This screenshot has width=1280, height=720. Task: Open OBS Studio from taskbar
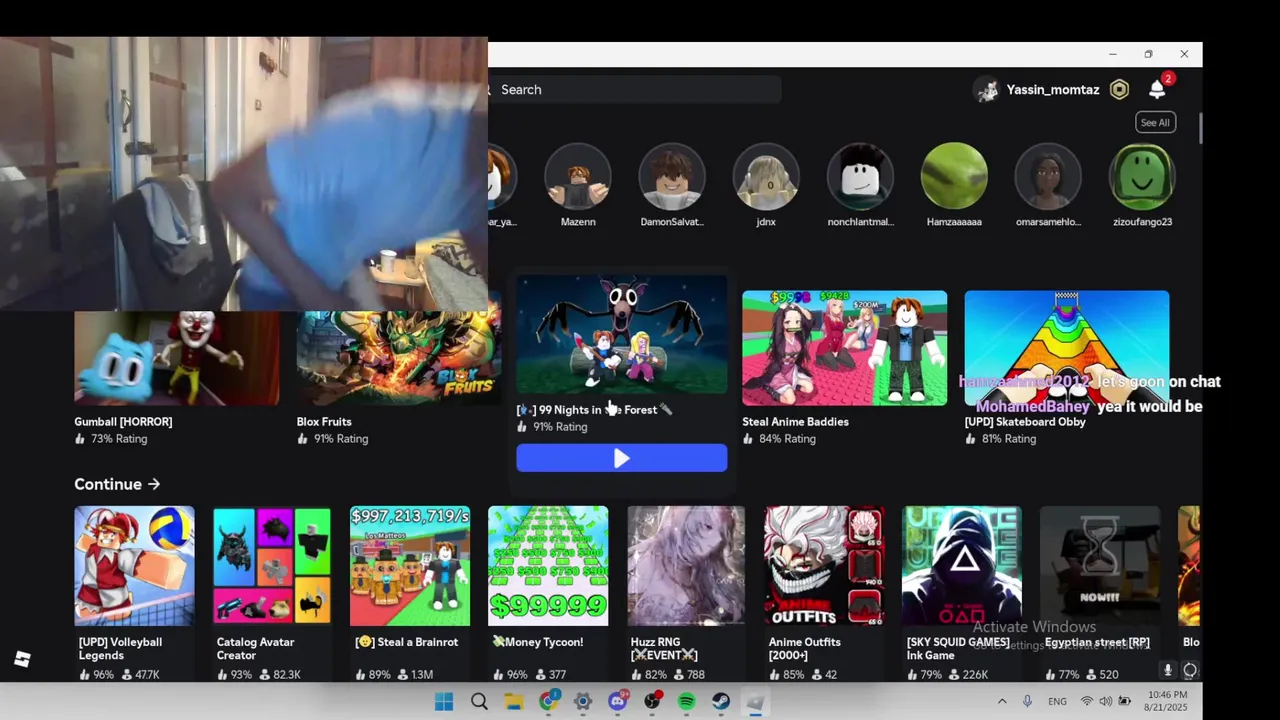coord(652,702)
